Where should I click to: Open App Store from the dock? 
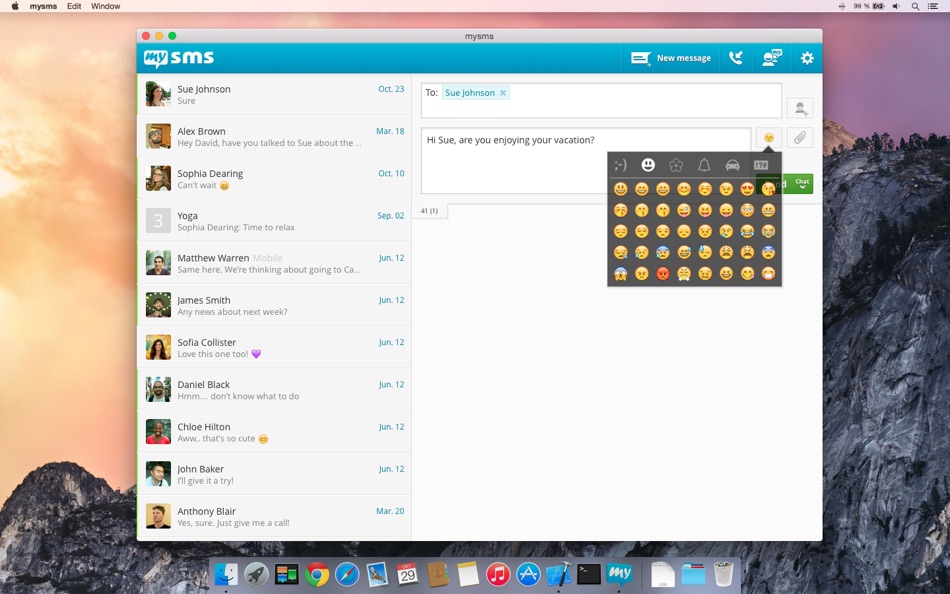tap(528, 574)
